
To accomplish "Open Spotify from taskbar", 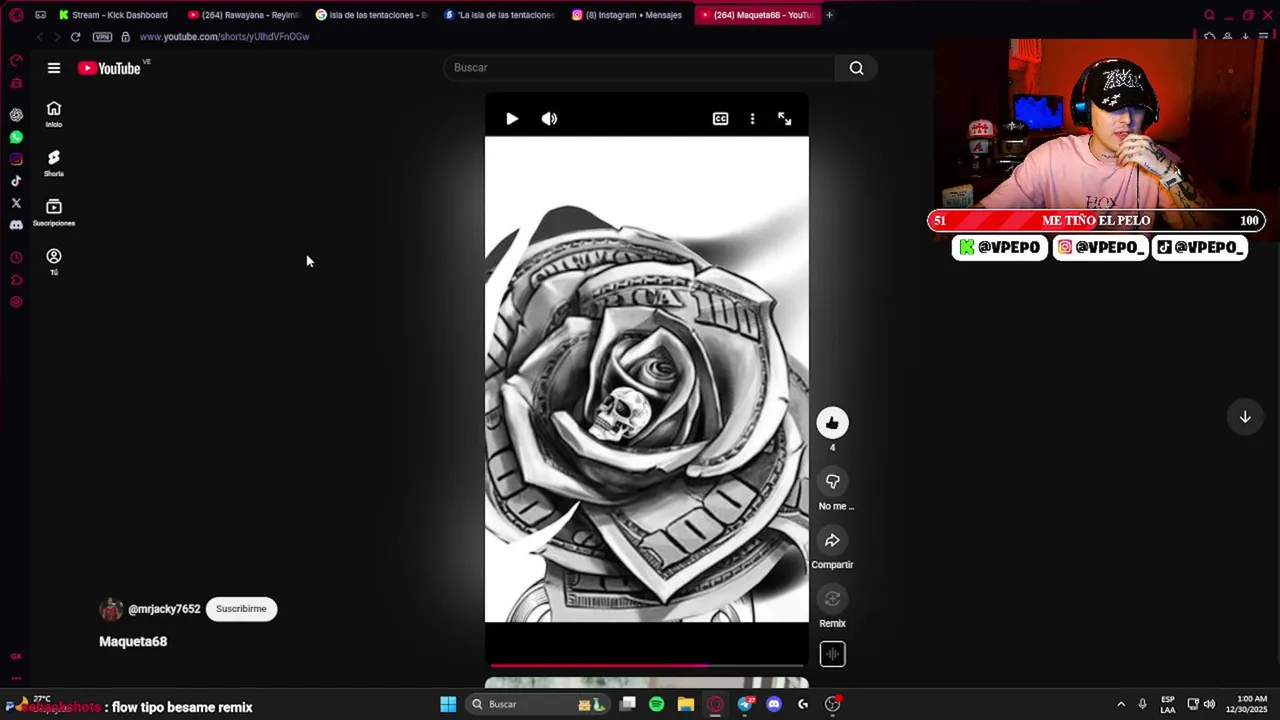I will (656, 704).
